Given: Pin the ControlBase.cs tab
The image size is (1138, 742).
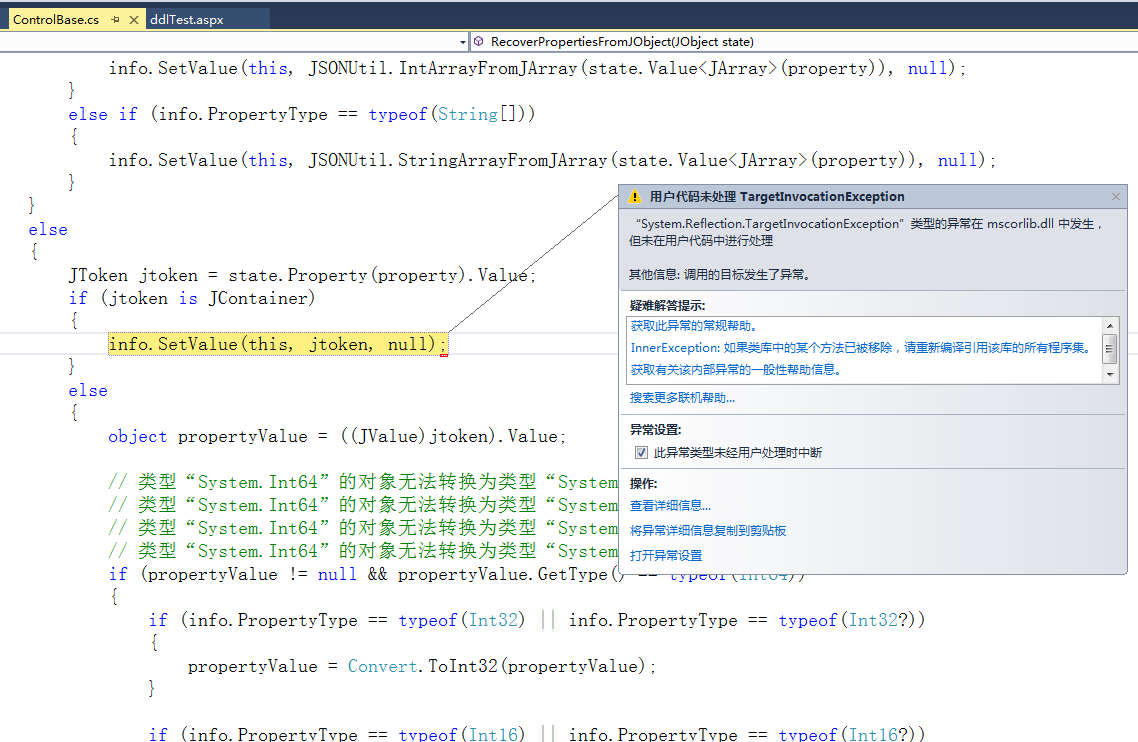Looking at the screenshot, I should pos(115,20).
